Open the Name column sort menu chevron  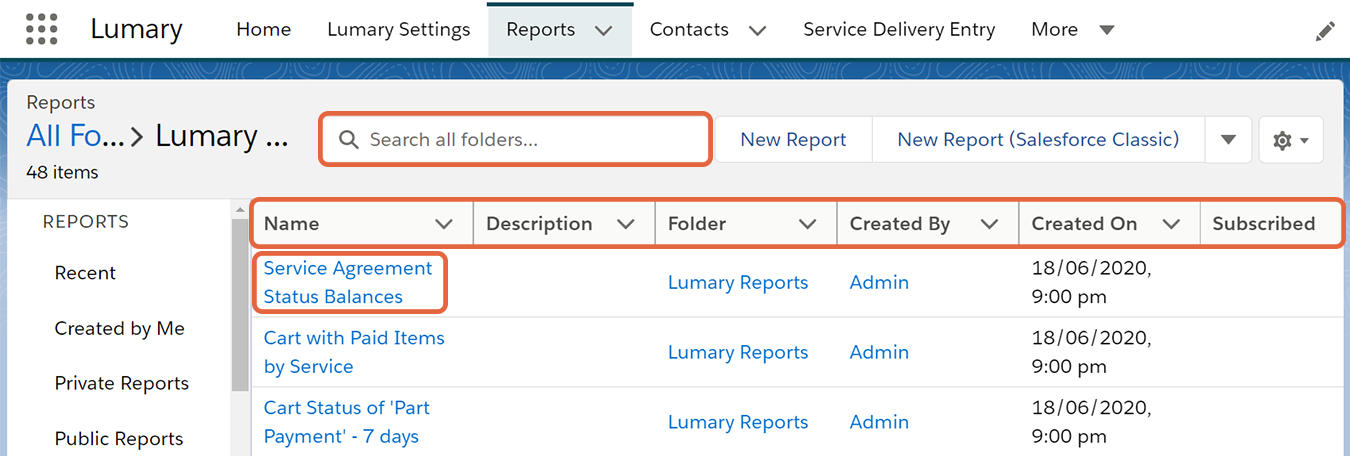[444, 224]
